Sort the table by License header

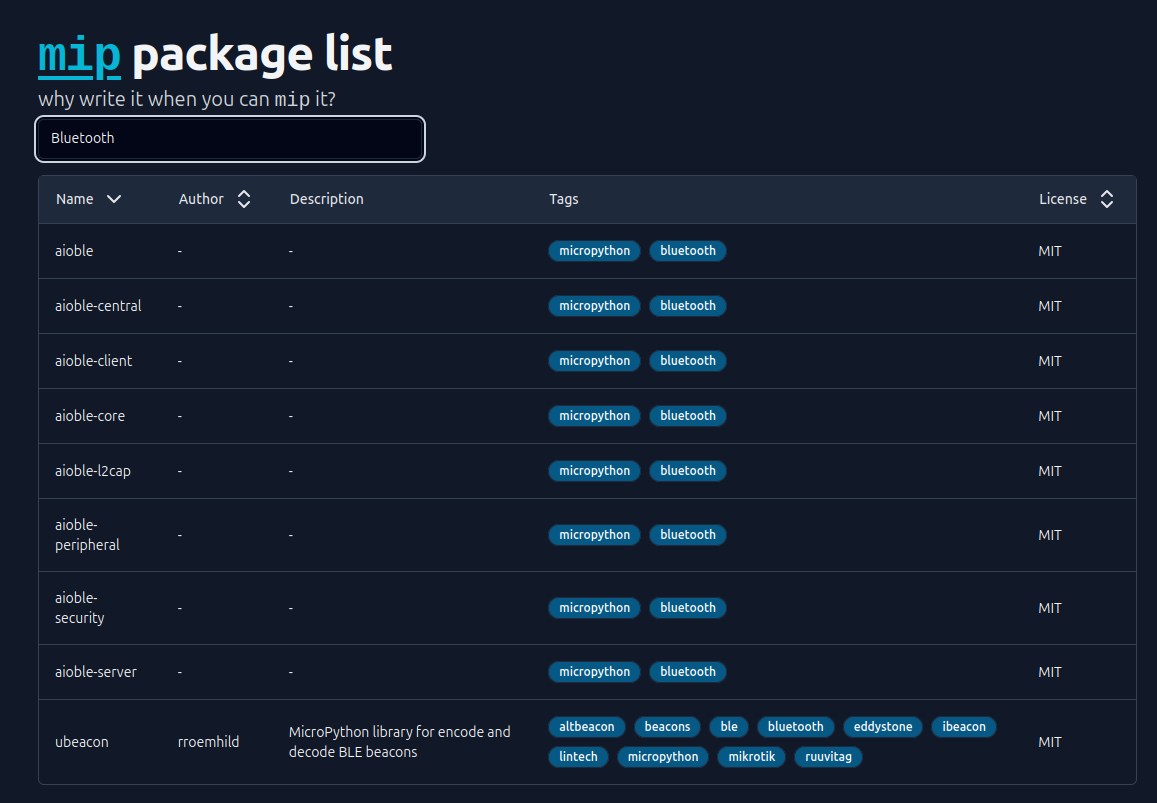click(1062, 199)
